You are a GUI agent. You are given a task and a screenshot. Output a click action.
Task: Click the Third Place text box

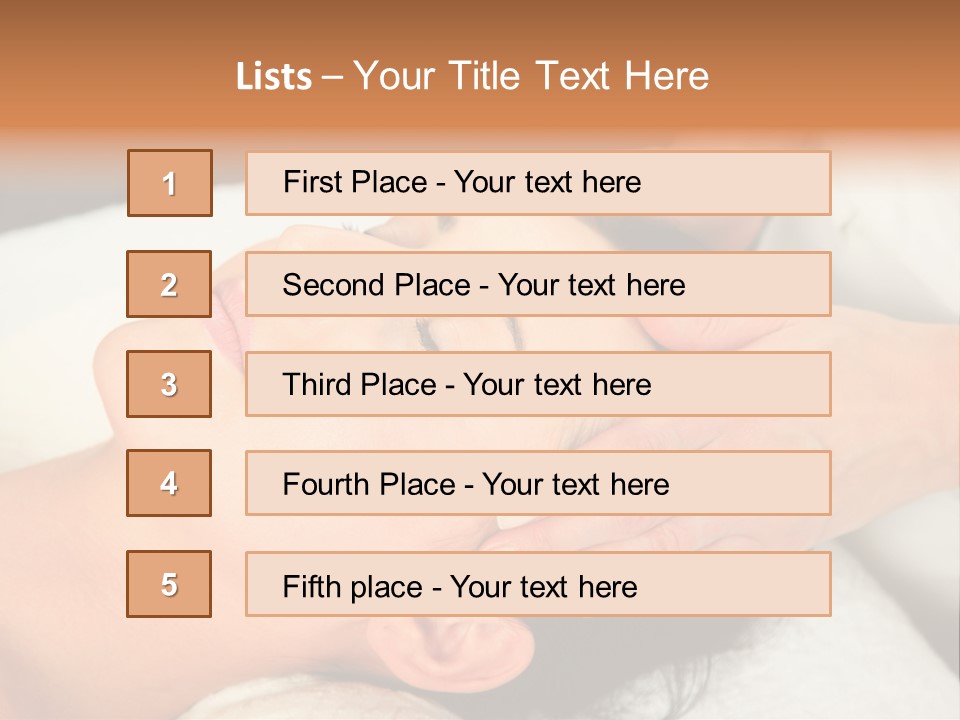coord(538,384)
